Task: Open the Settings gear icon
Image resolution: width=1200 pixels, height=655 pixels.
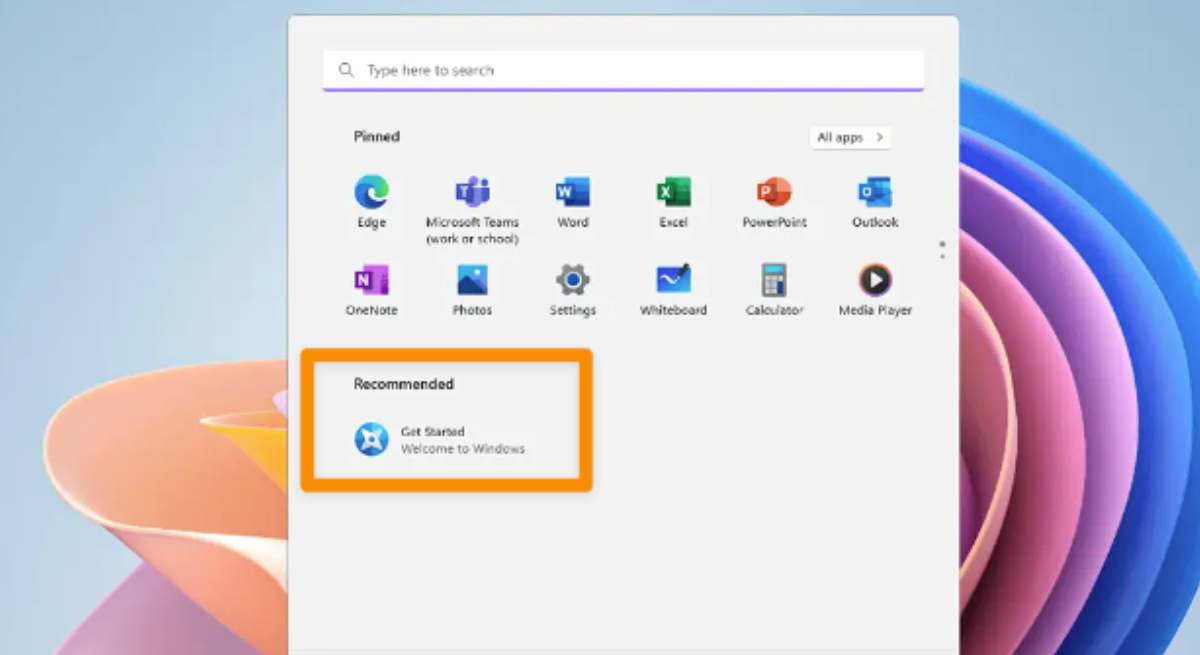Action: [573, 280]
